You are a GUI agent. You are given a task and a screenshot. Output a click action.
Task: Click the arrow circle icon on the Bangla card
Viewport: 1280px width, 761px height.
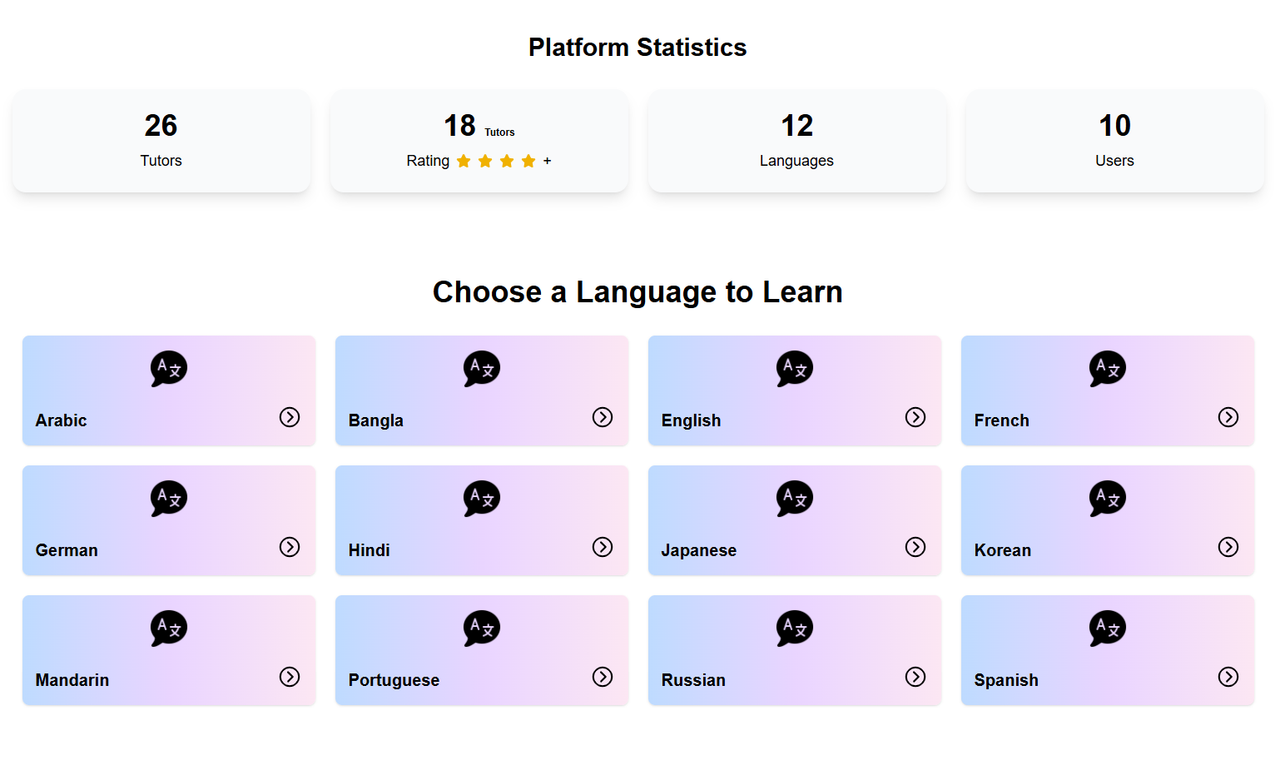(x=602, y=417)
